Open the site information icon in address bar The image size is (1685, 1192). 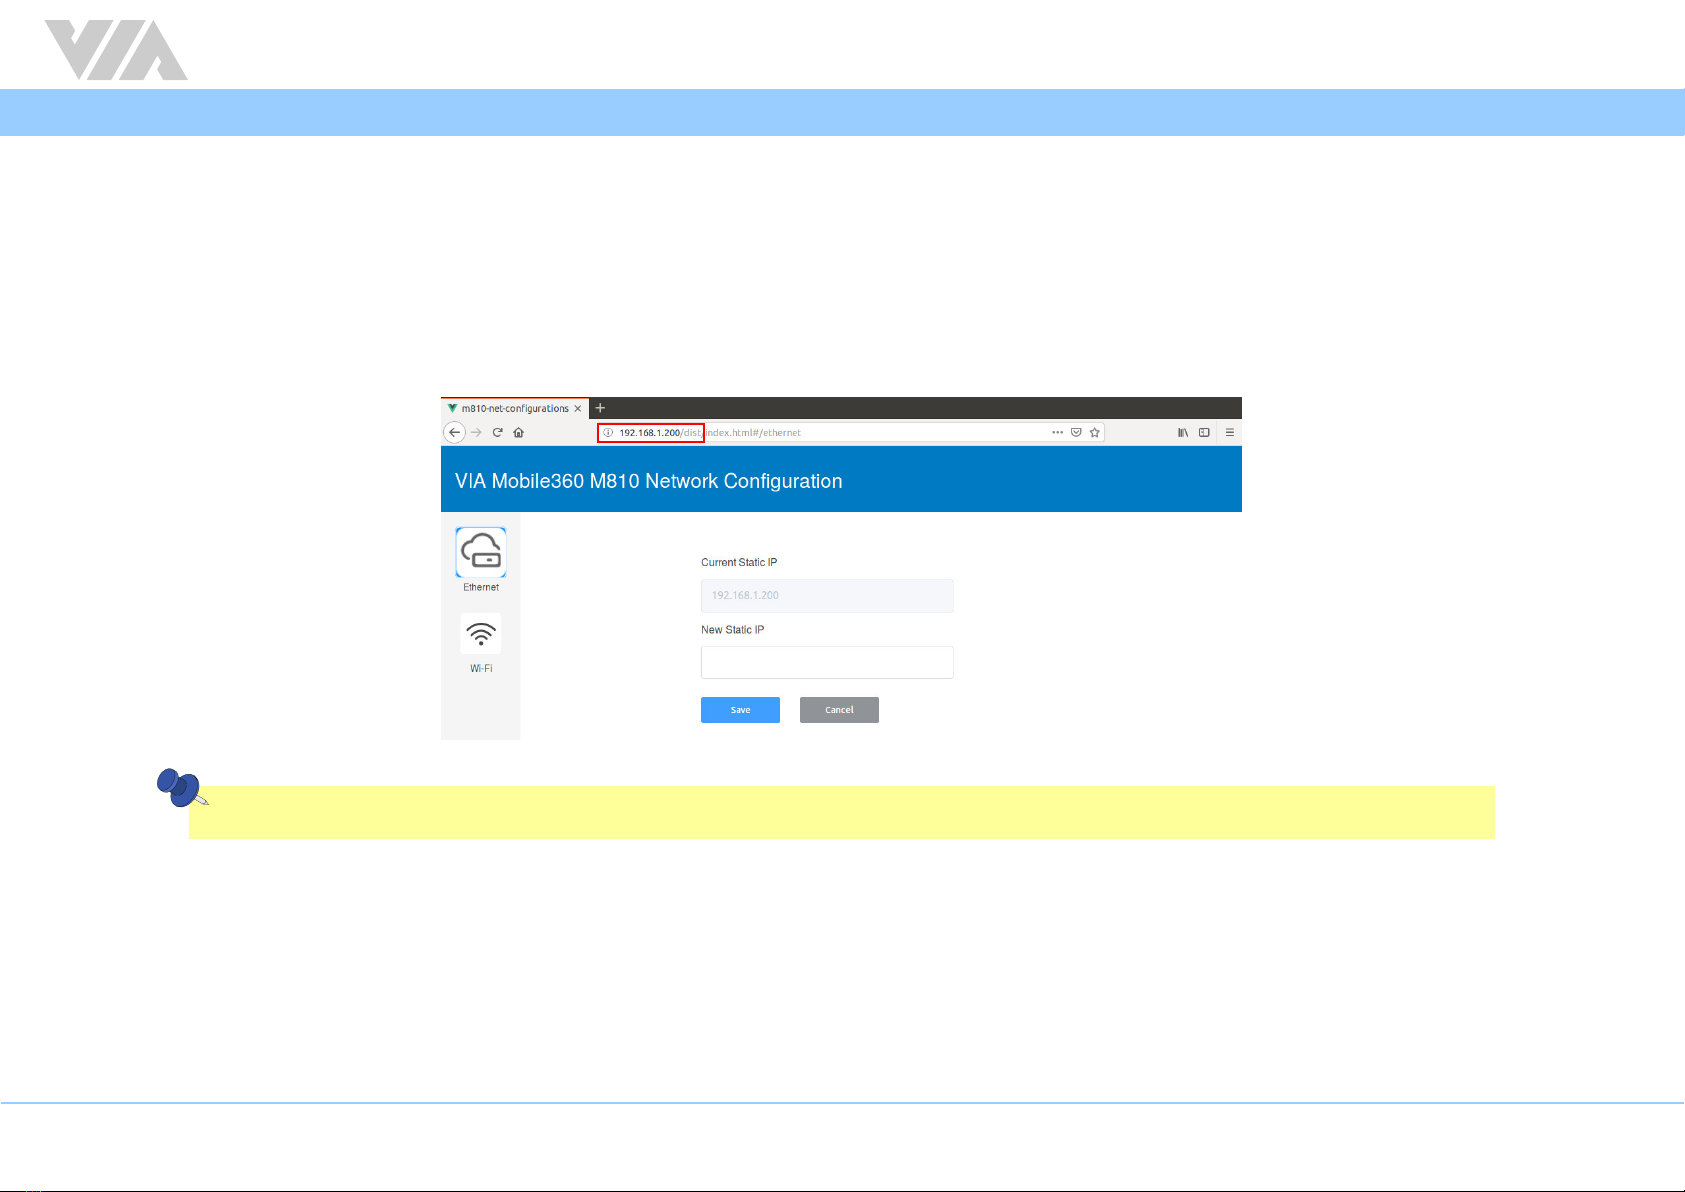pos(608,433)
